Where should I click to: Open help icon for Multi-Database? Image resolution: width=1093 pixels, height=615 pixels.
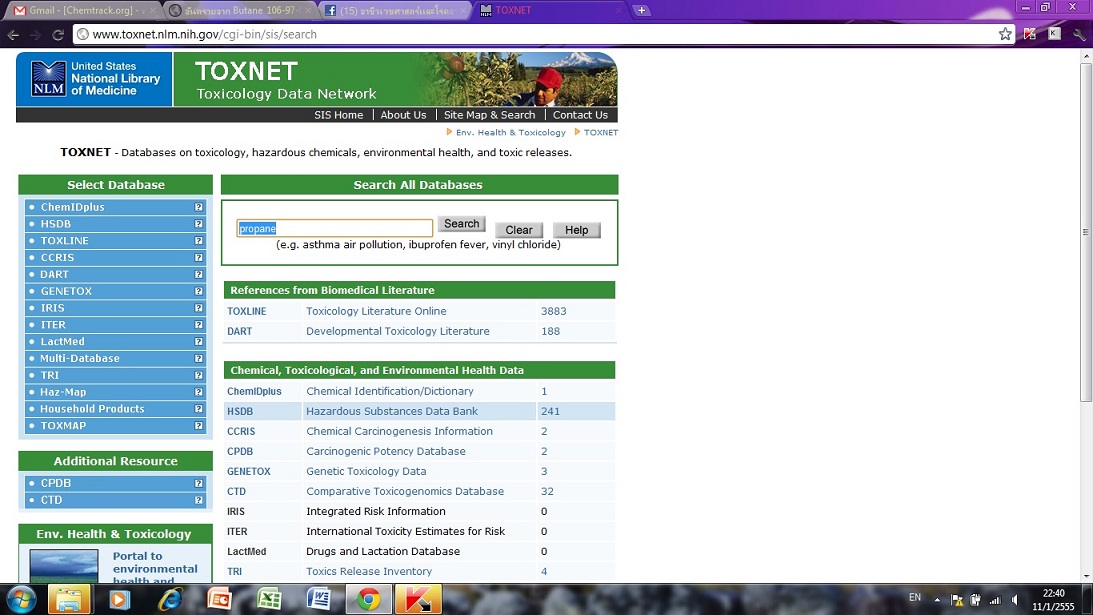(199, 358)
